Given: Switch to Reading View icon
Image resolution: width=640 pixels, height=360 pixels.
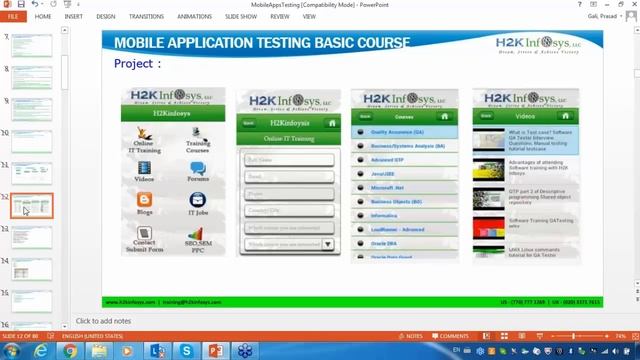Looking at the screenshot, I should tap(522, 336).
